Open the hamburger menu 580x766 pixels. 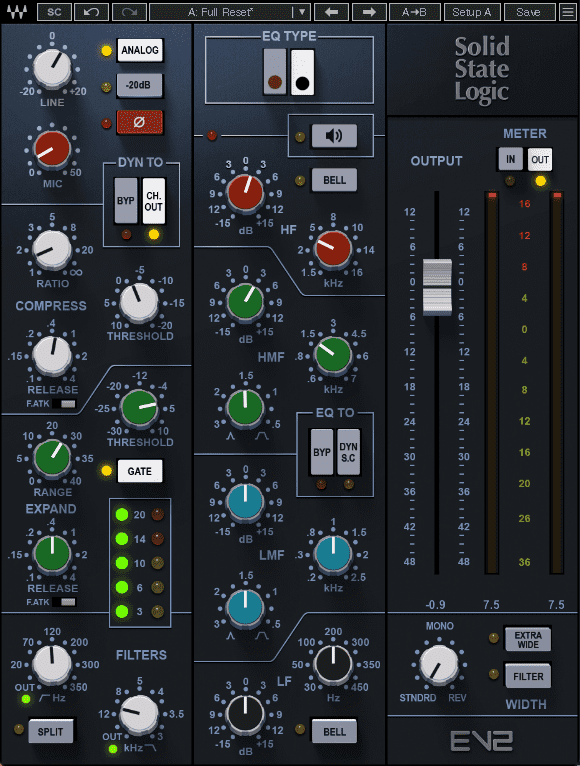(x=568, y=12)
